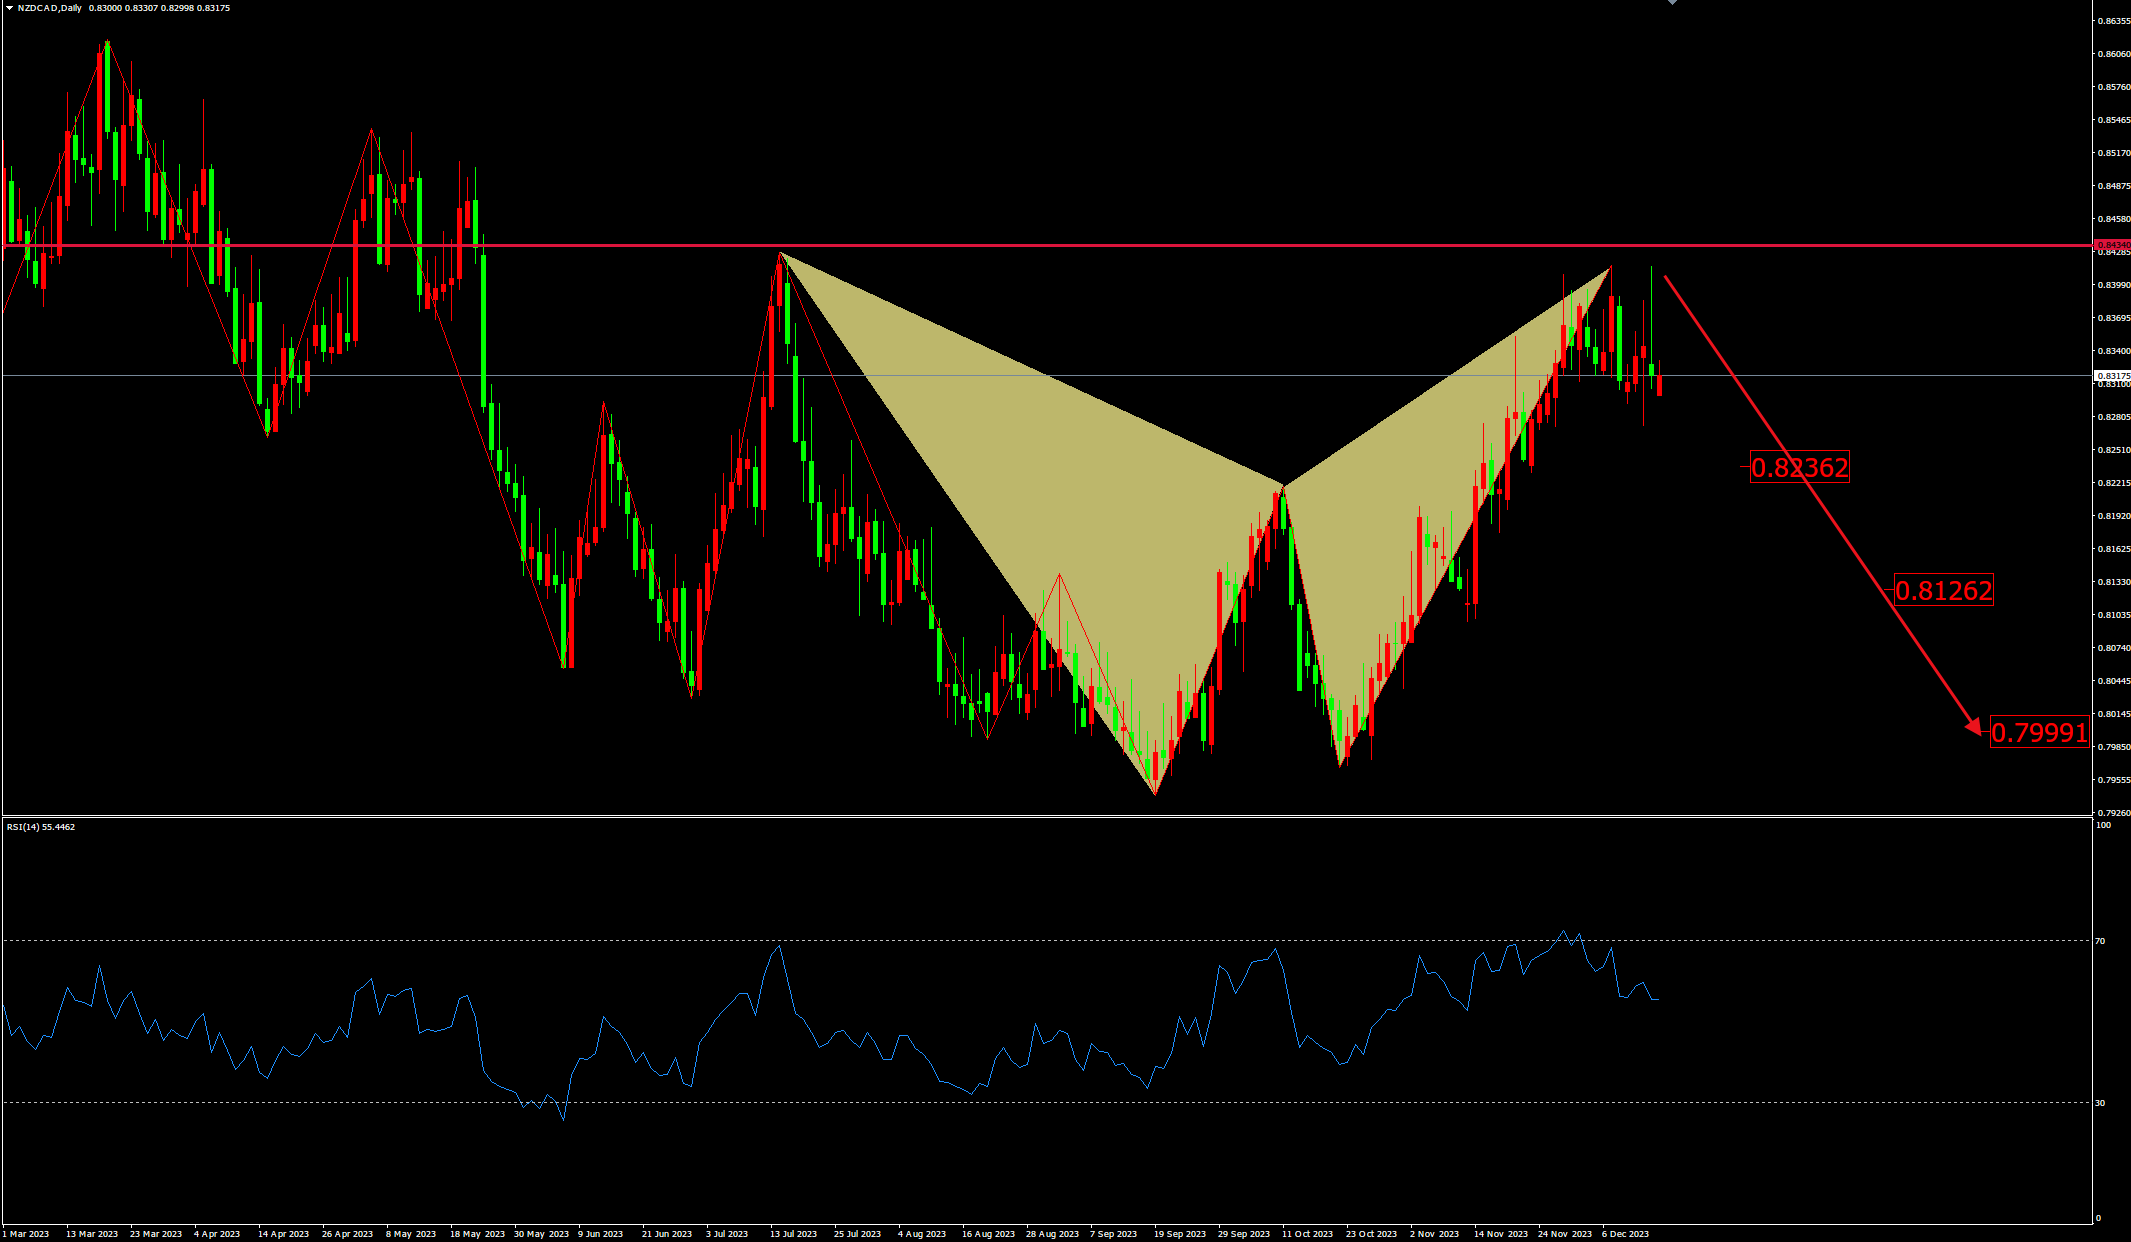This screenshot has height=1242, width=2131.
Task: Select the 0.82362 price label
Action: point(1799,468)
